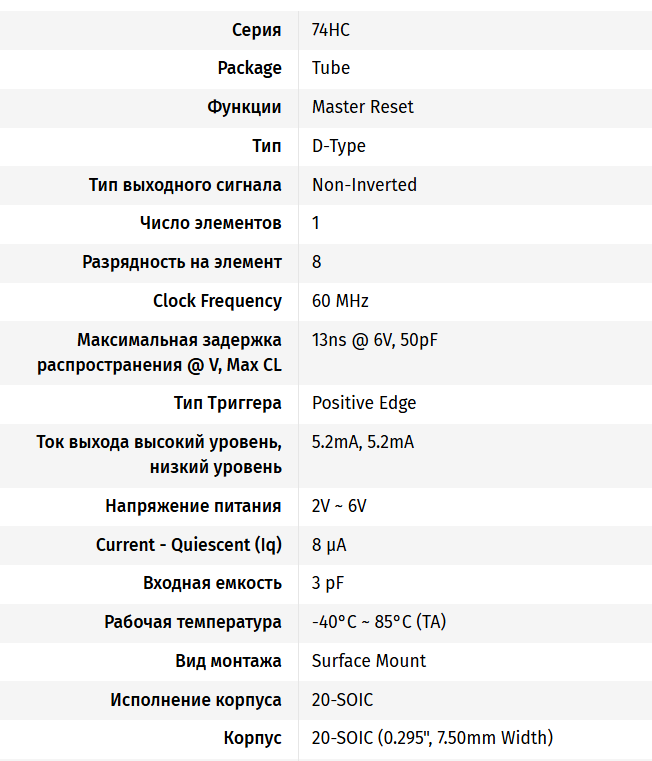The height and width of the screenshot is (761, 652).
Task: Click the "3 pF" input capacitance value
Action: click(x=328, y=583)
